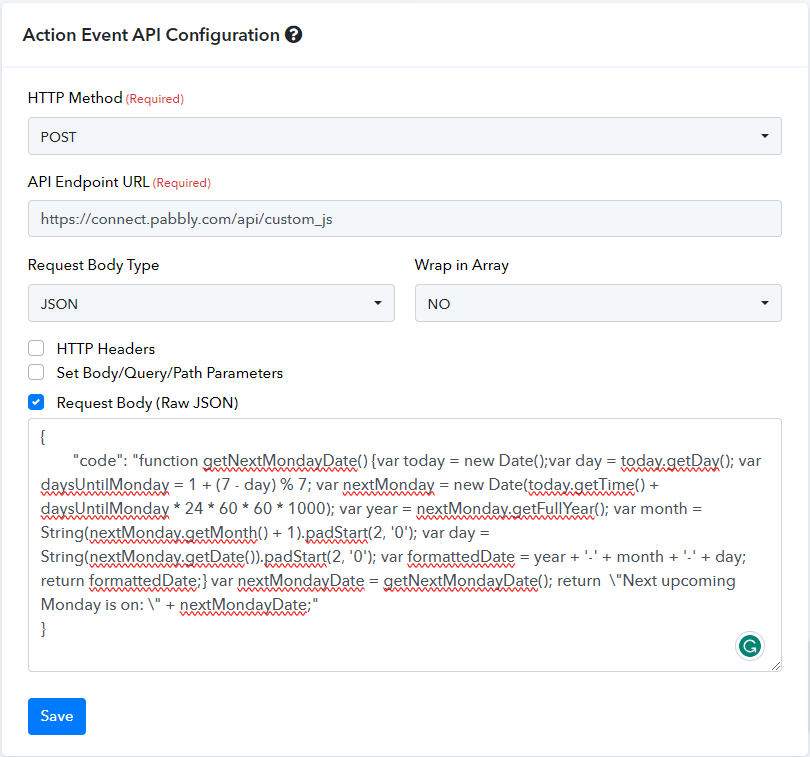This screenshot has width=810, height=757.
Task: Expand the JSON Request Body Type dropdown
Action: tap(211, 303)
